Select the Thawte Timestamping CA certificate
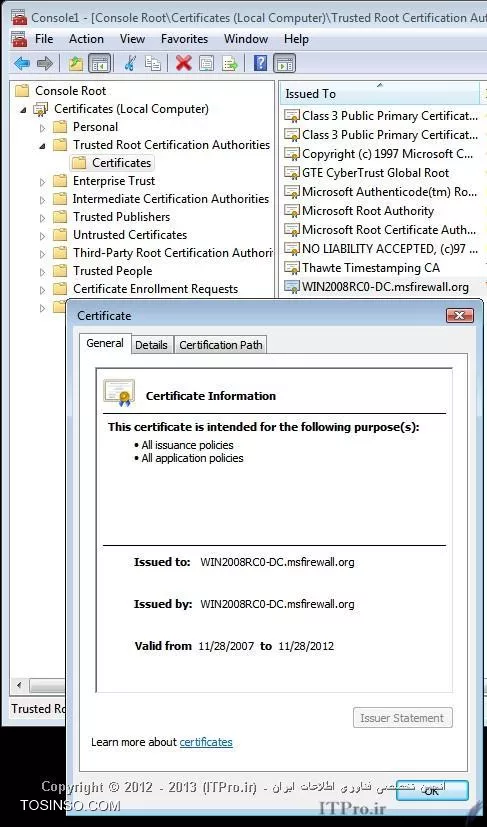Viewport: 487px width, 827px height. pyautogui.click(x=370, y=268)
